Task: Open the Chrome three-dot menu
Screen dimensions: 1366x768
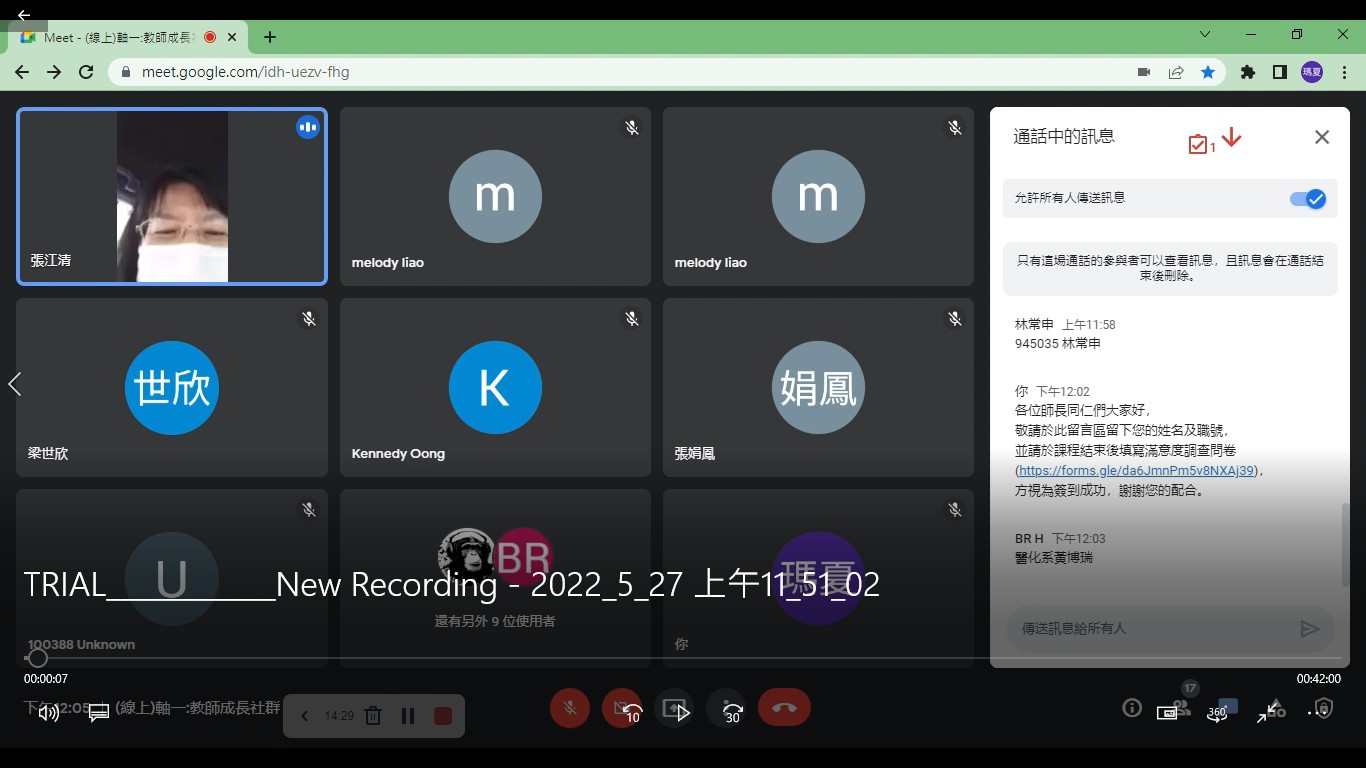Action: (1345, 72)
